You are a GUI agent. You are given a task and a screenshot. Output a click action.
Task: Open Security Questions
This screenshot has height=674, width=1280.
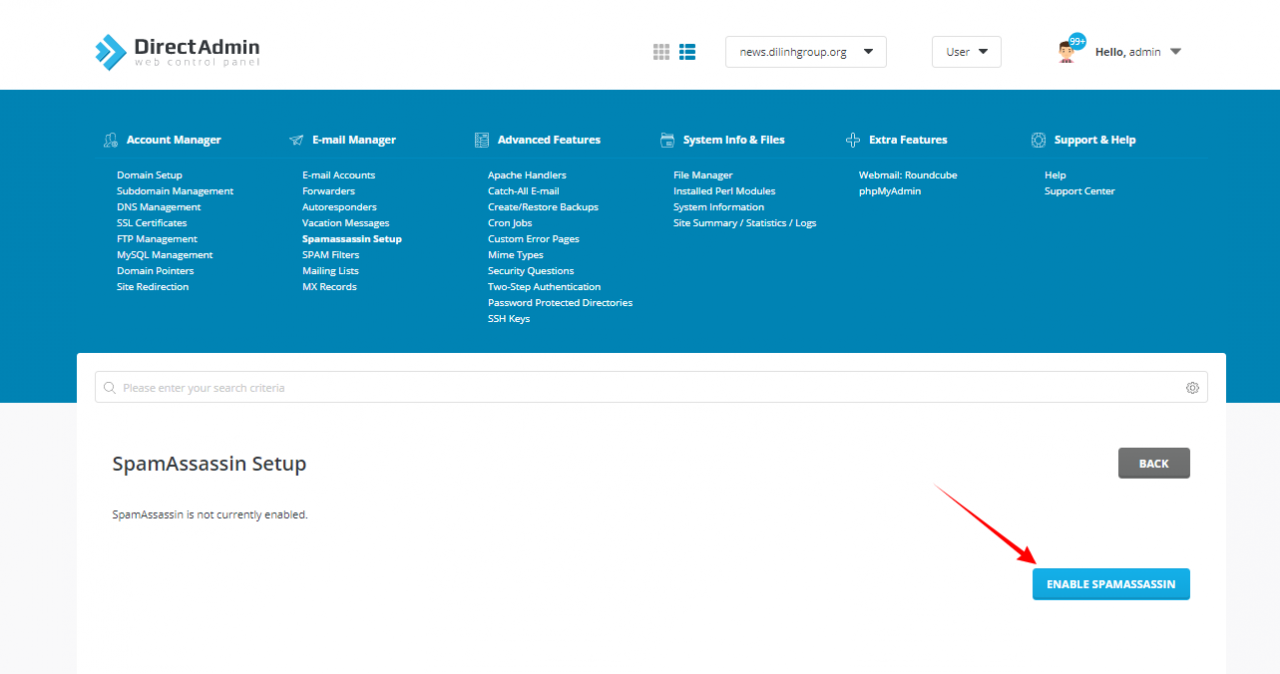coord(531,271)
